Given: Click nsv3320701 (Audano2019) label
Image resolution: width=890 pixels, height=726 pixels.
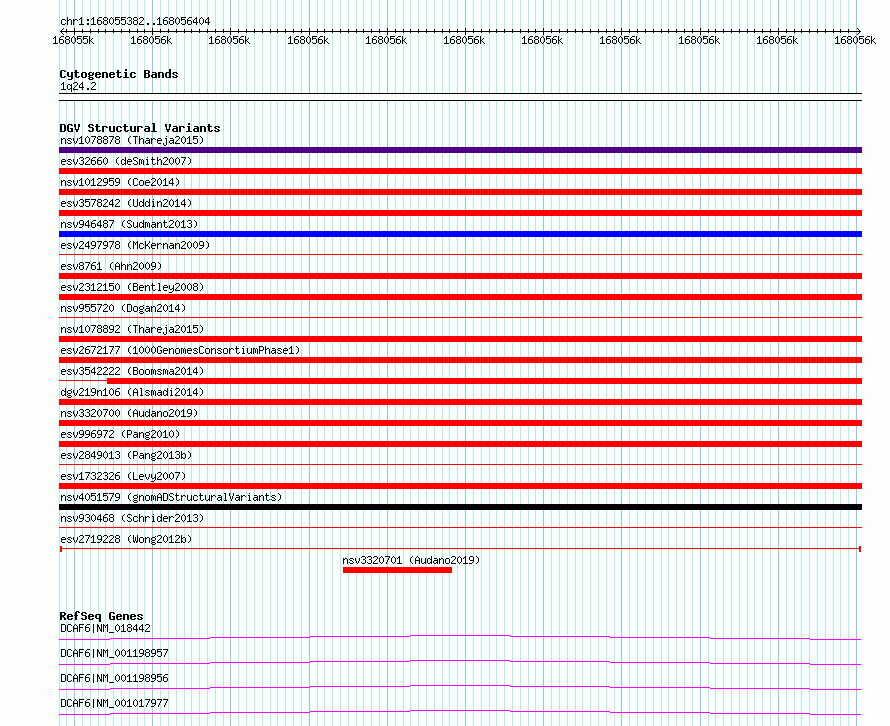Looking at the screenshot, I should [411, 560].
